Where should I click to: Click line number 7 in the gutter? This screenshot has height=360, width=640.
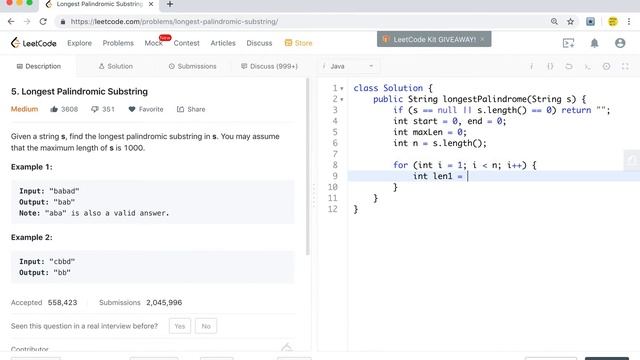pyautogui.click(x=335, y=154)
